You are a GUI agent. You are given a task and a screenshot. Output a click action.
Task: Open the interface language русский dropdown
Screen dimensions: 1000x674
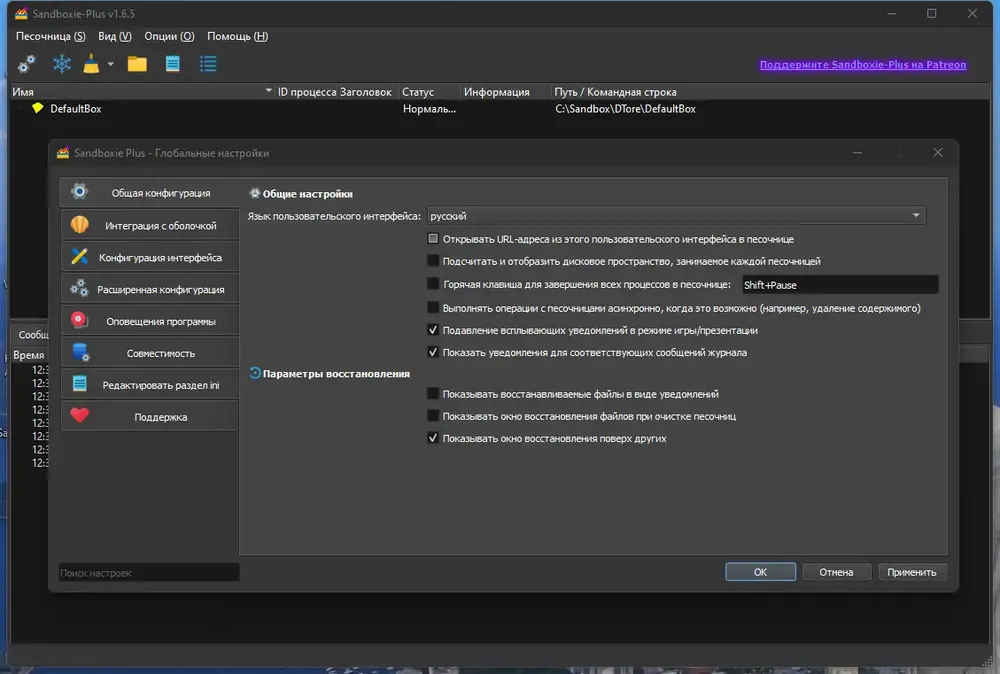(676, 216)
